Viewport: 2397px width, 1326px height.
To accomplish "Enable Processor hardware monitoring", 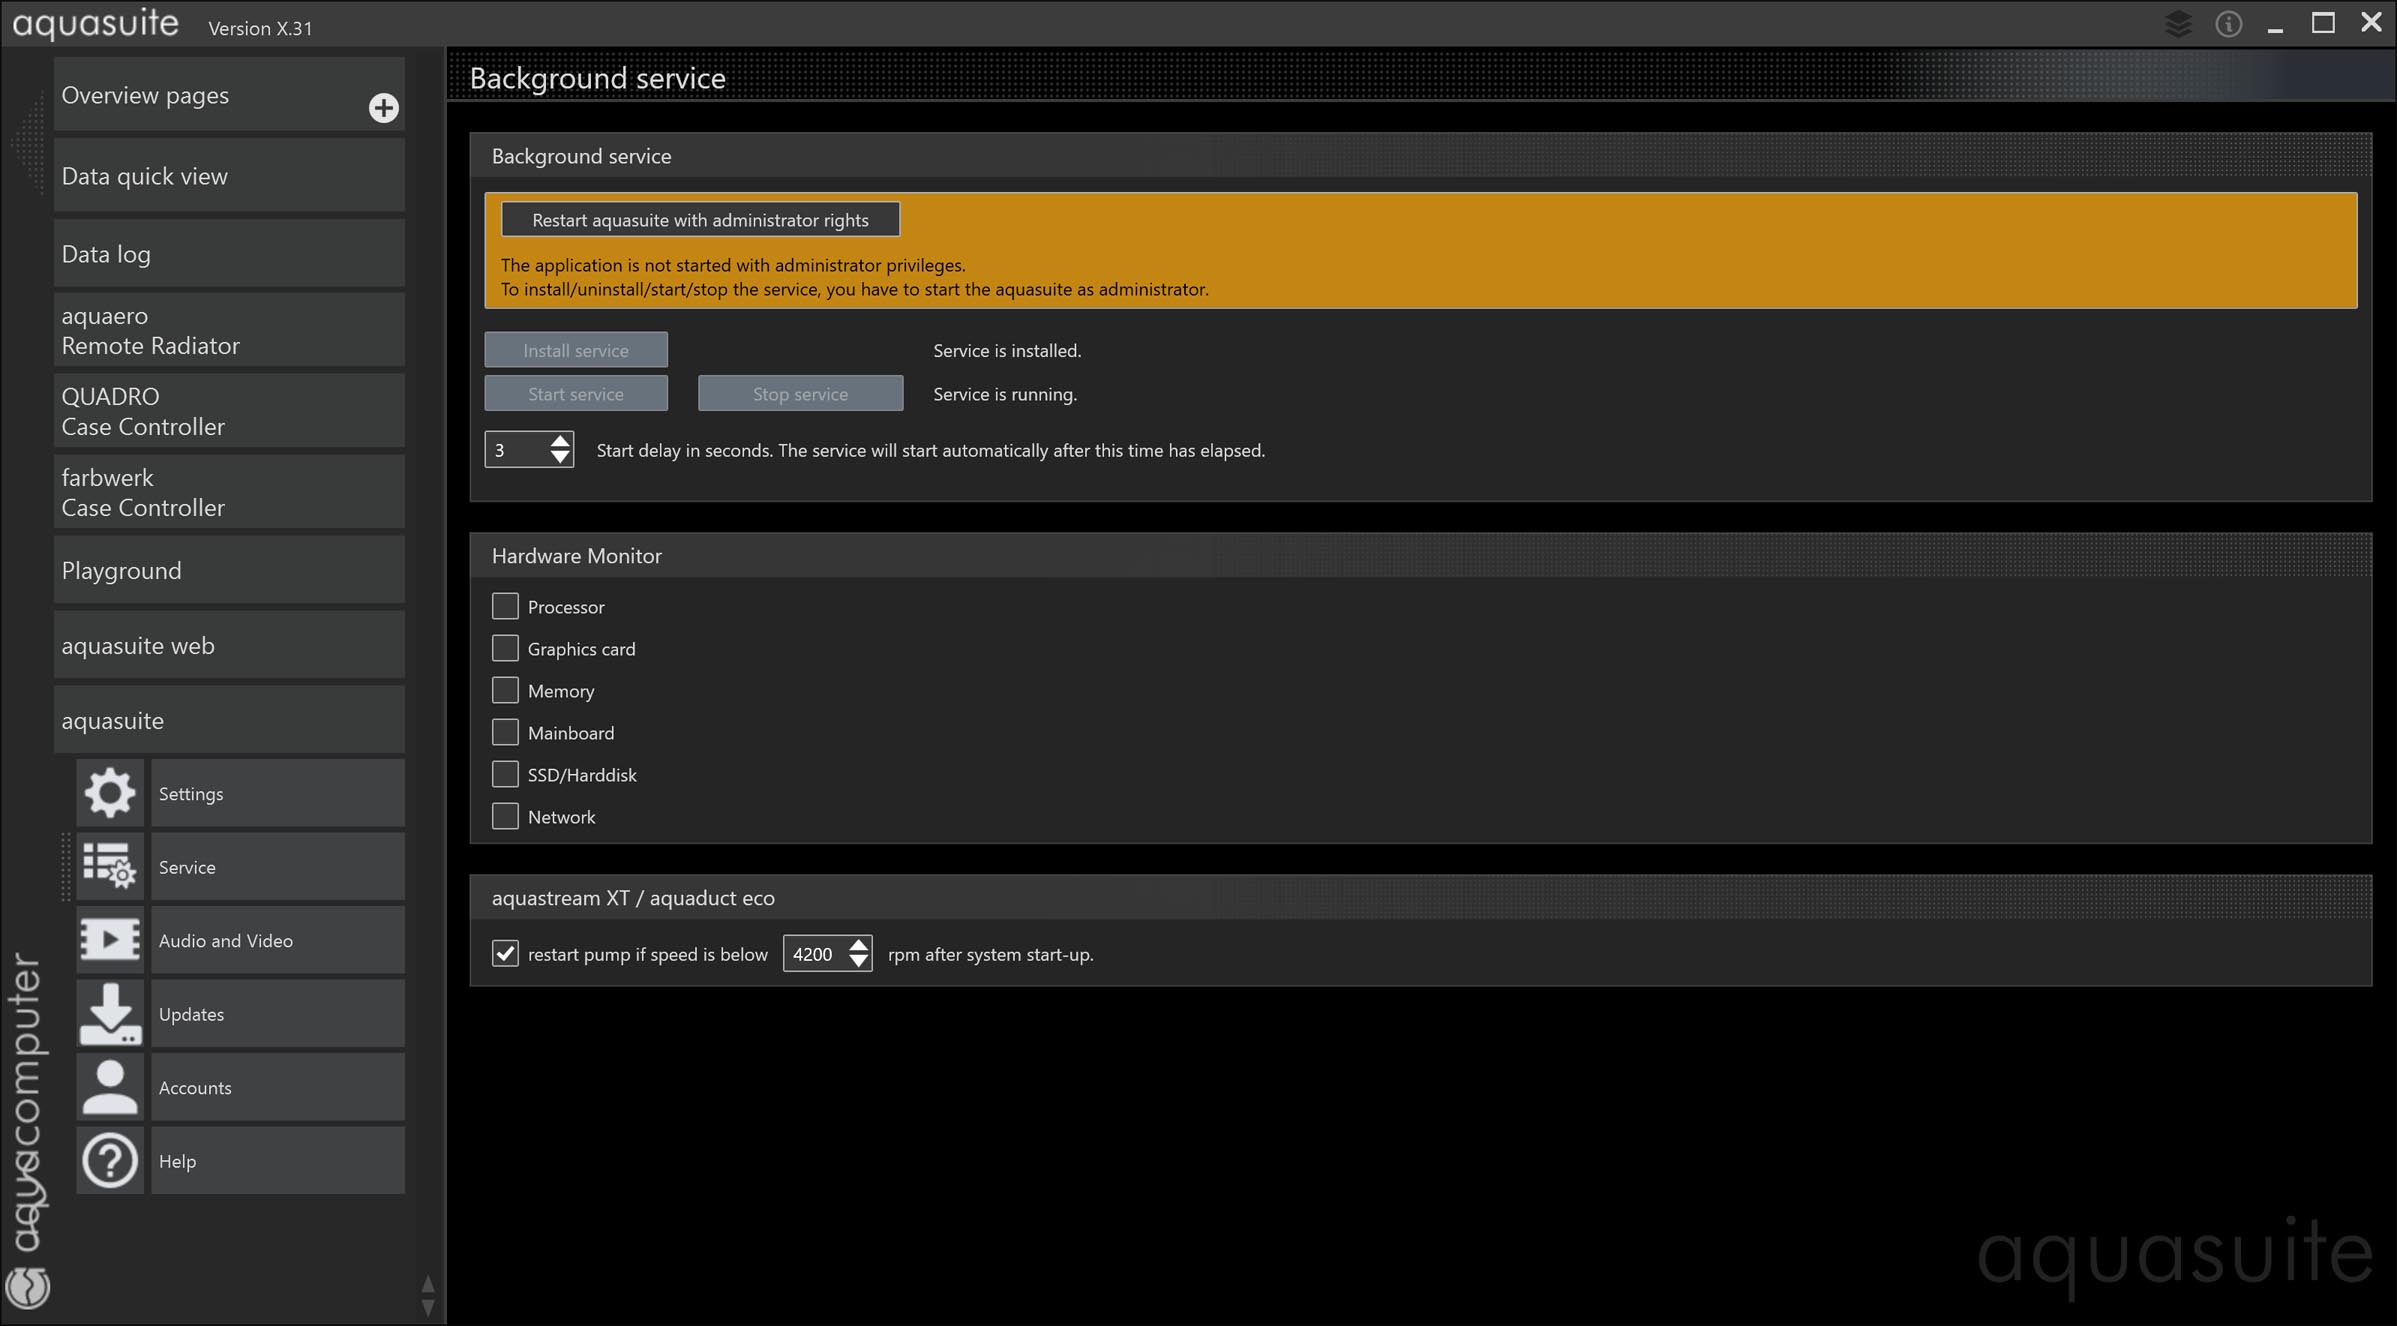I will [x=505, y=607].
